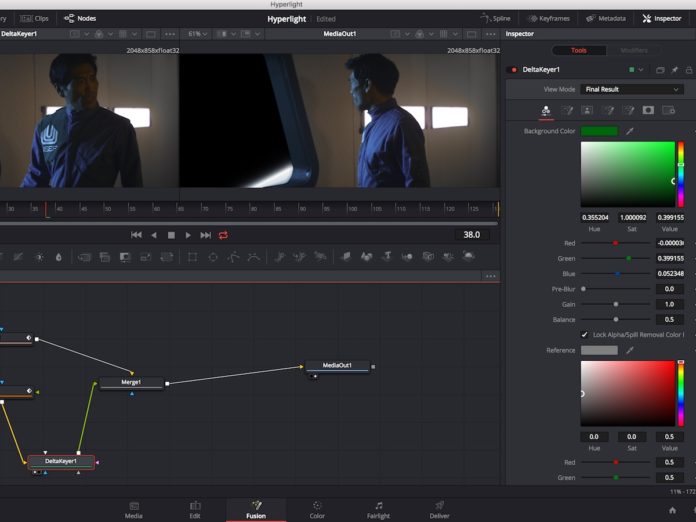Pick Reference color with the eyedropper
This screenshot has height=522, width=696.
[630, 350]
